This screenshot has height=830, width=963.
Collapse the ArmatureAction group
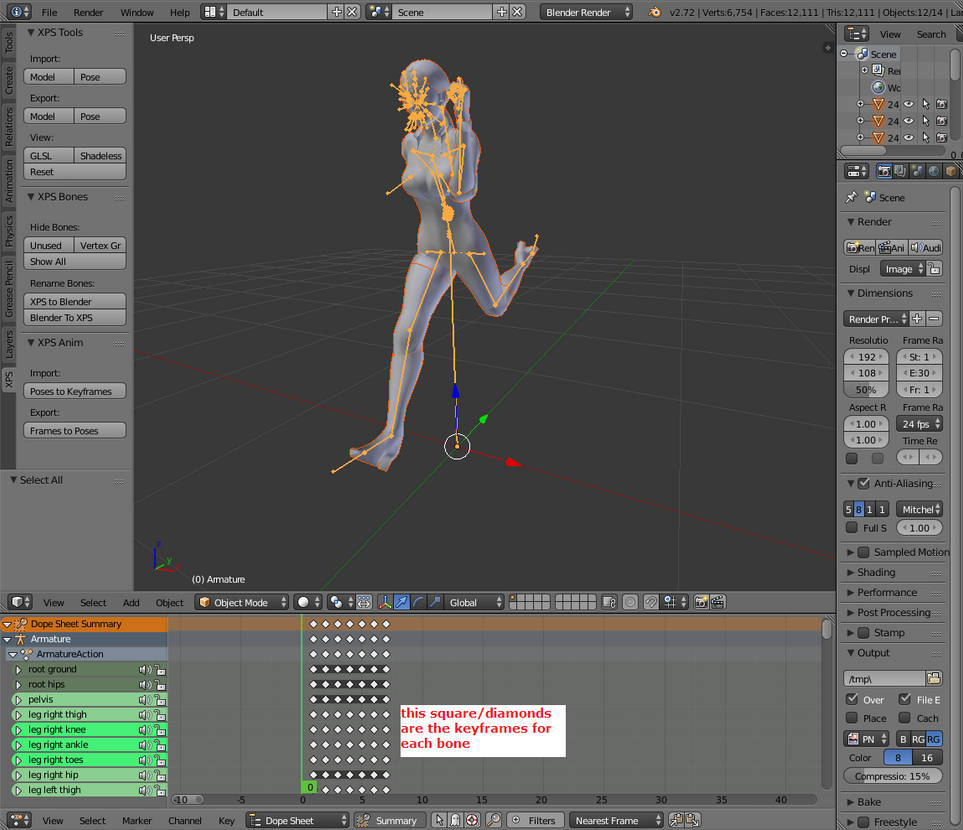click(13, 654)
